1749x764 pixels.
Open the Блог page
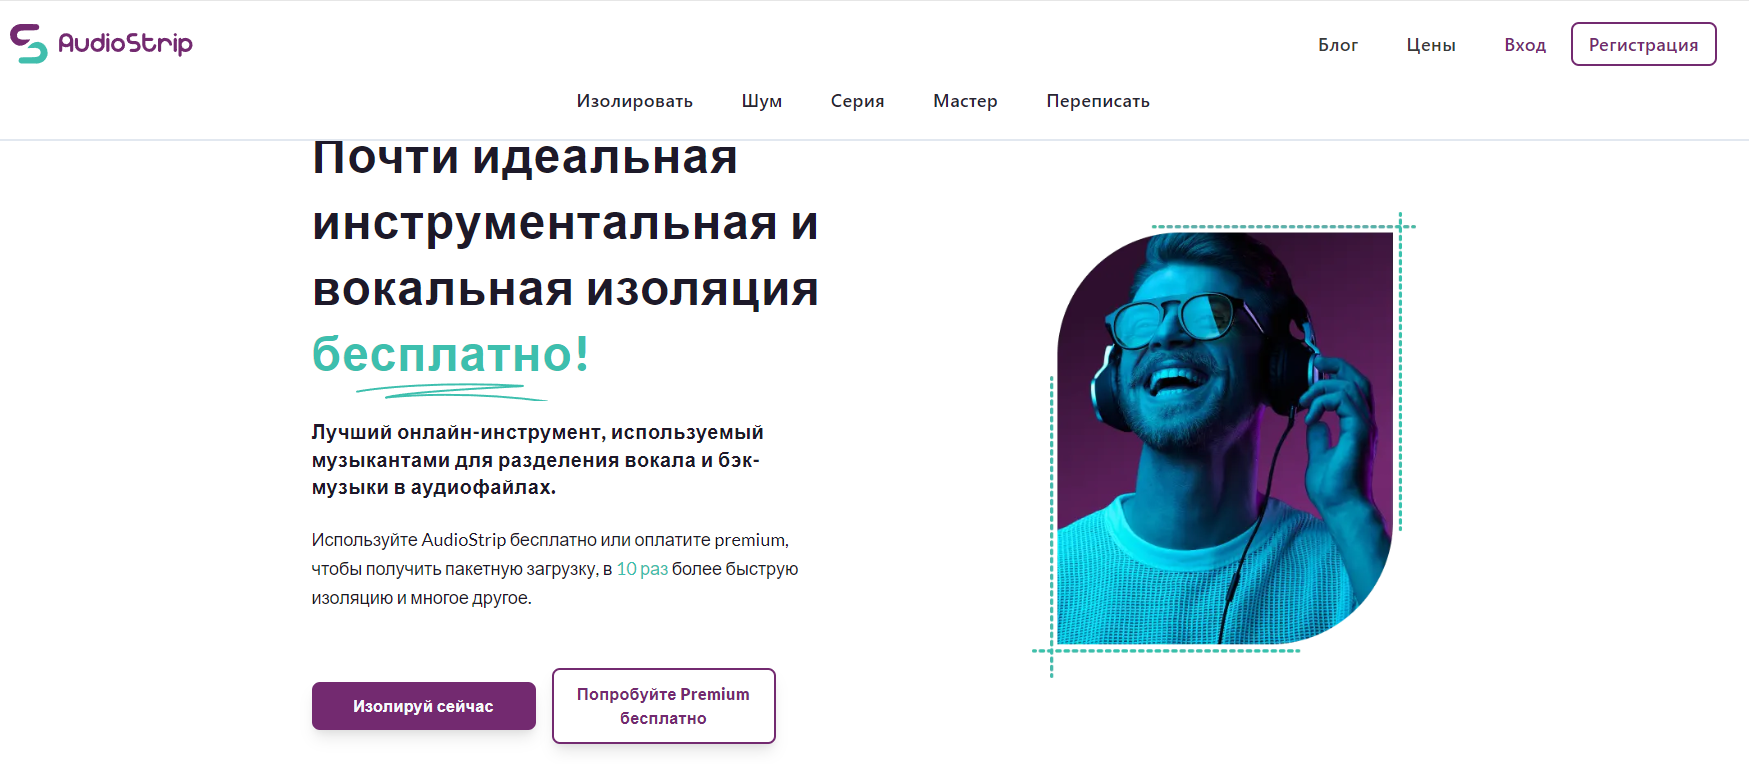pos(1338,45)
